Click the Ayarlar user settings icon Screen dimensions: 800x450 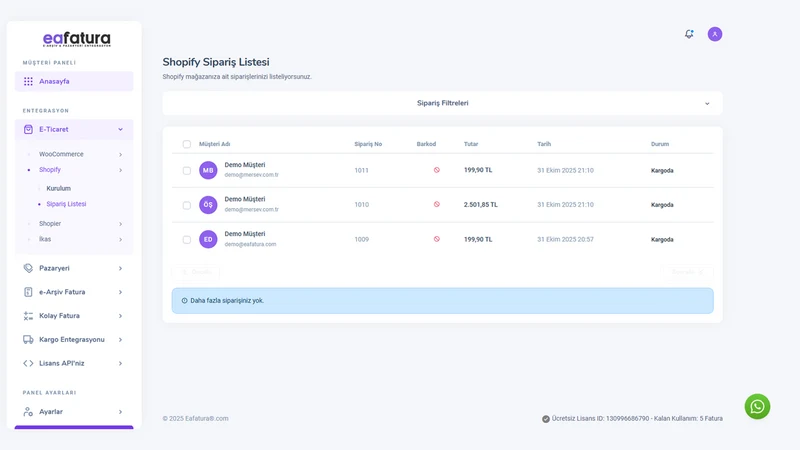28,412
